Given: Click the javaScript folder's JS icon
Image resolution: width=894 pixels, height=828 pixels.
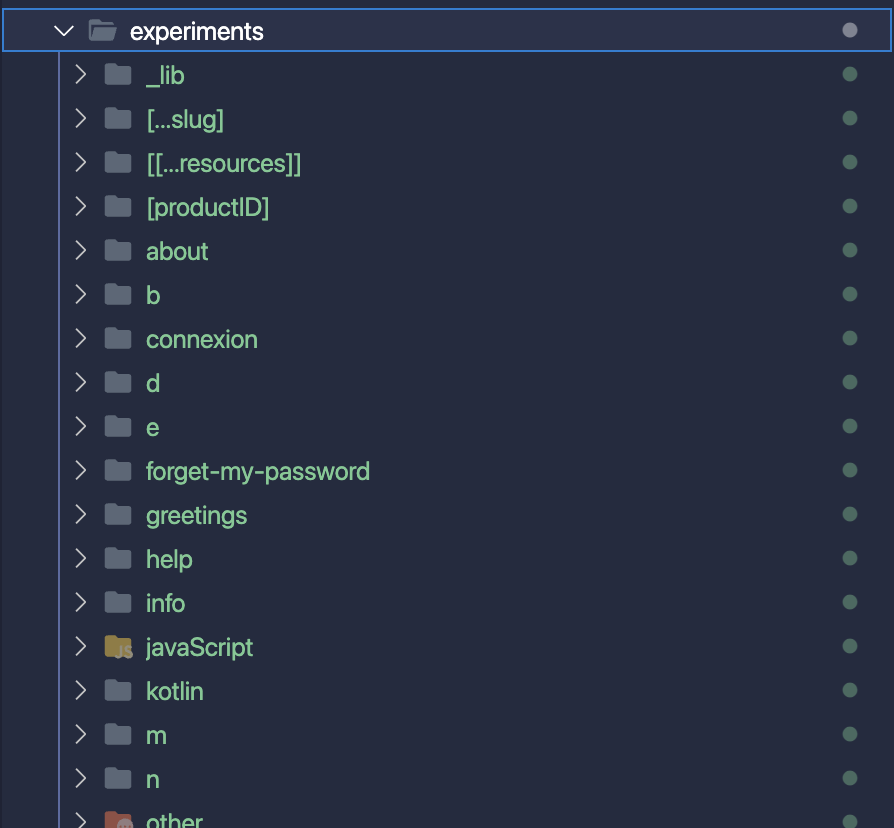Looking at the screenshot, I should [118, 647].
